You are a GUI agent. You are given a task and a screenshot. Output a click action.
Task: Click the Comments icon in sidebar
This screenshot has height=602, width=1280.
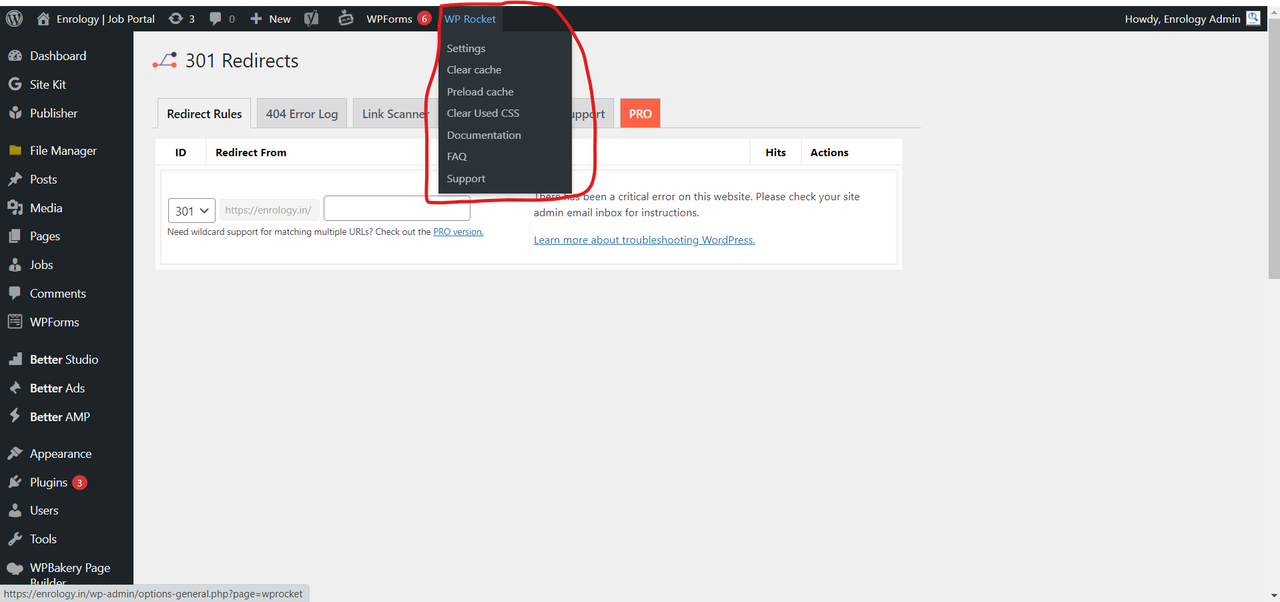(15, 293)
